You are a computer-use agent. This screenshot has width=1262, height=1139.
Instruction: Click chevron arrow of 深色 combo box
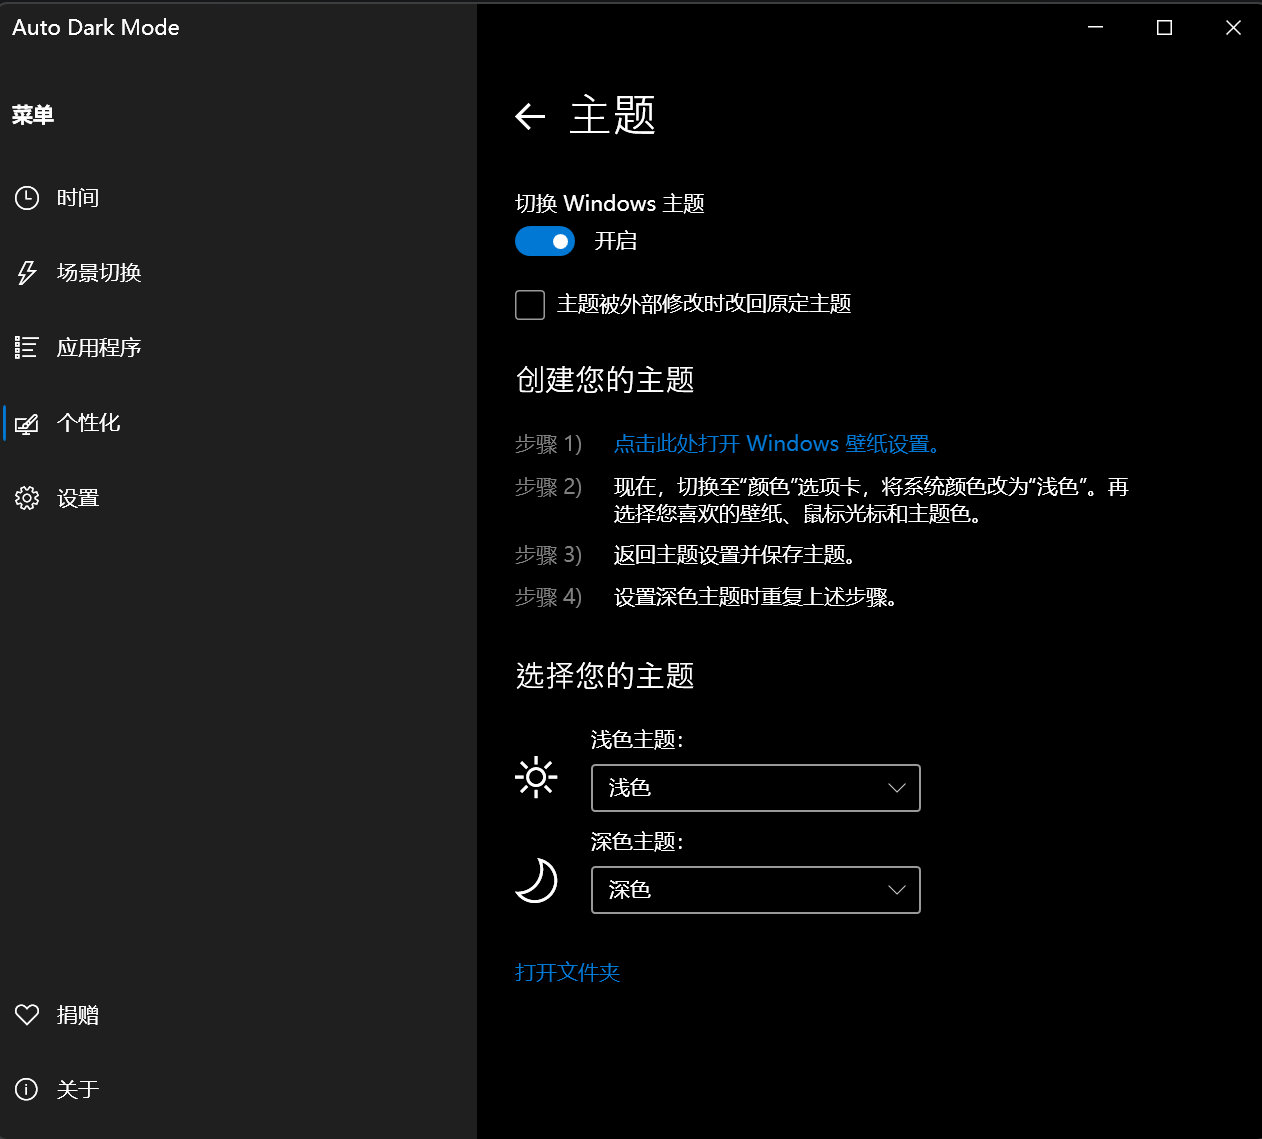[897, 890]
